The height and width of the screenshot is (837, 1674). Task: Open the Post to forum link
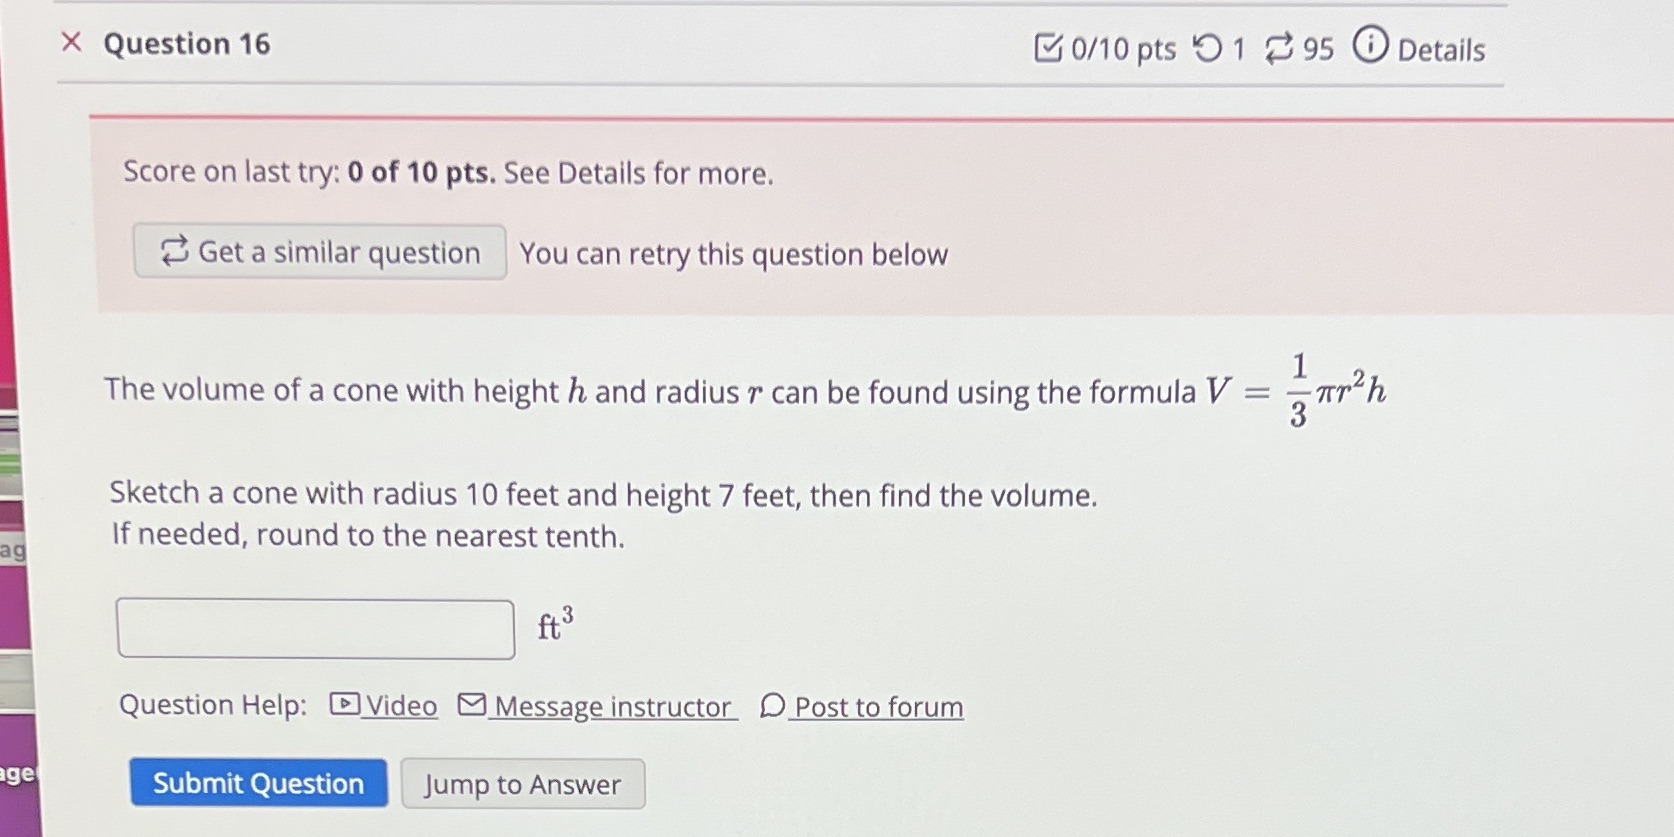pos(878,707)
